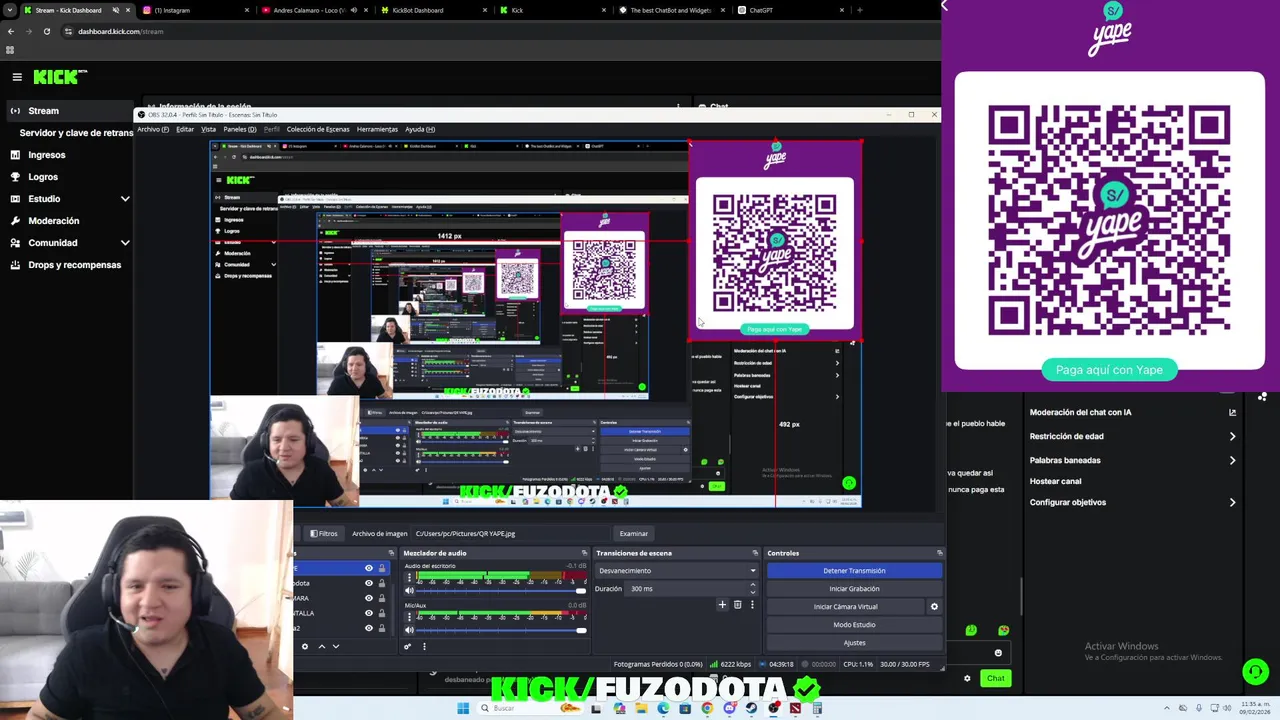This screenshot has height=720, width=1280.
Task: Click Modo Estudio button
Action: coord(854,624)
